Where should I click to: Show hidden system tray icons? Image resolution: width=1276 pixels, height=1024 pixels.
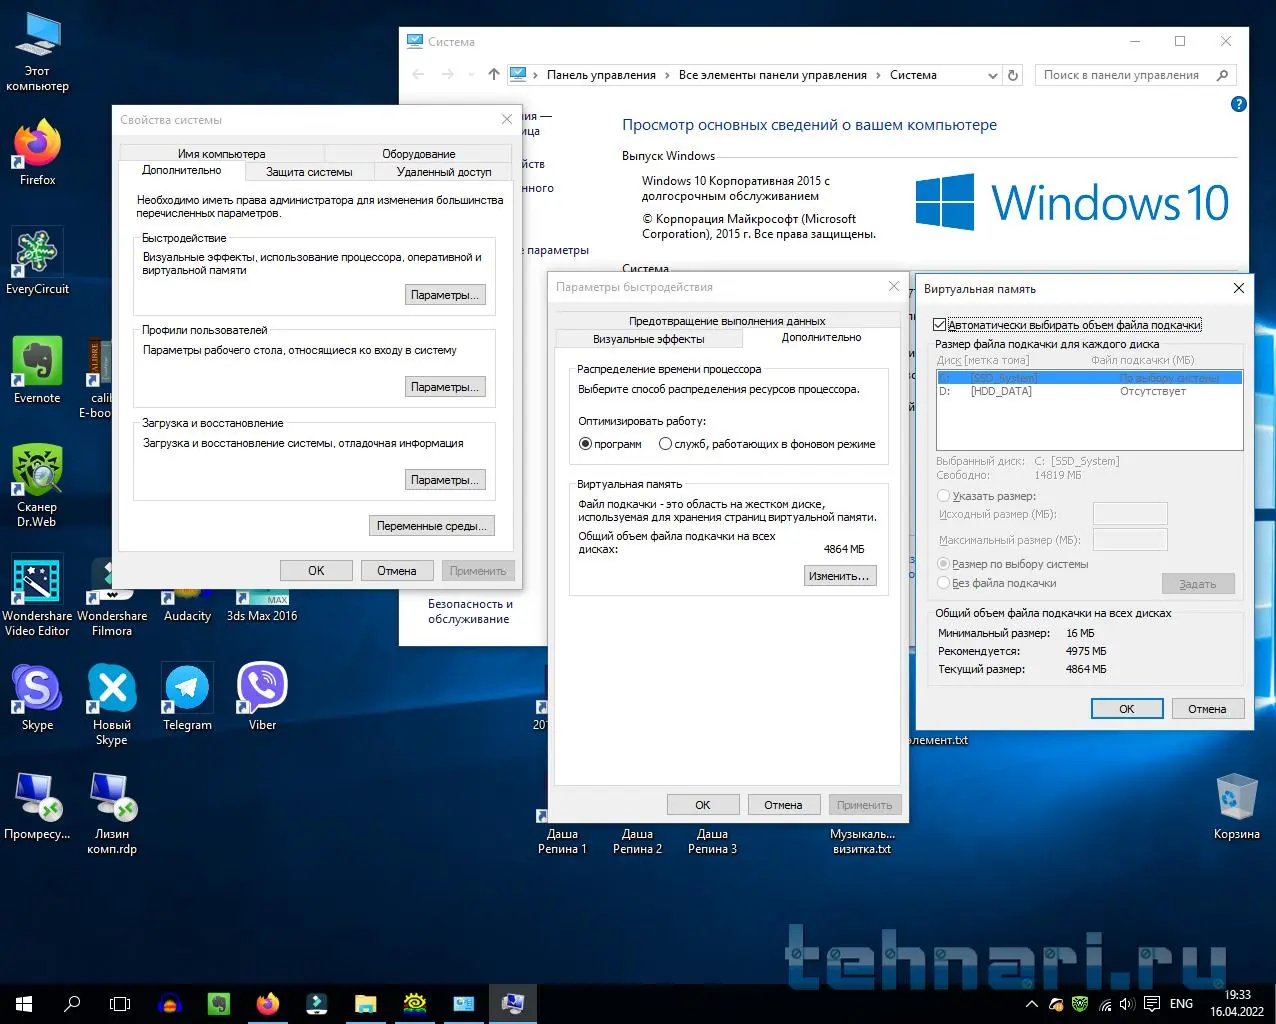1031,1003
